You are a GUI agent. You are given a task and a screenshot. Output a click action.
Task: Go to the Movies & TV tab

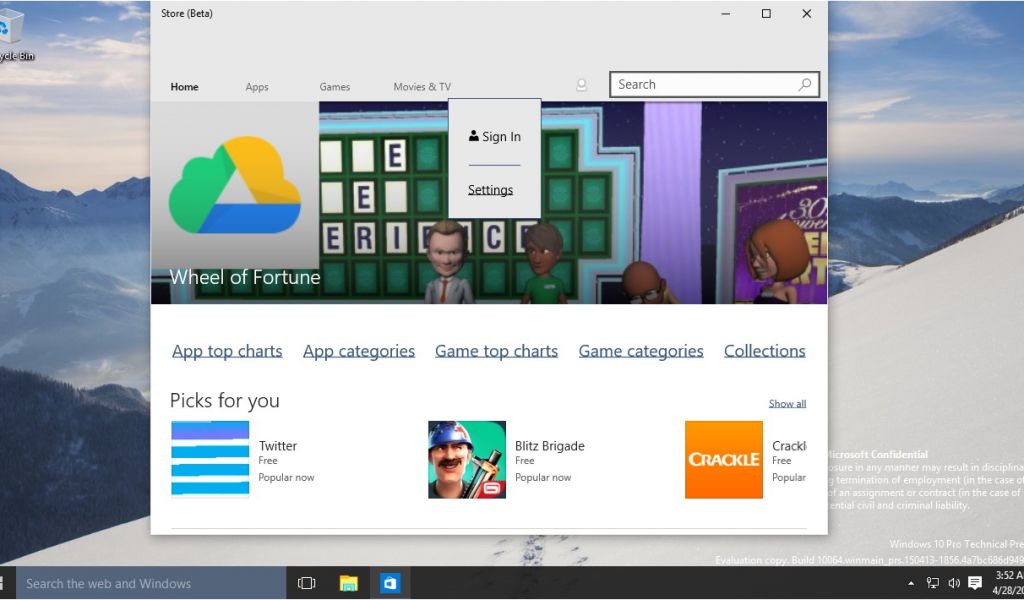(422, 87)
